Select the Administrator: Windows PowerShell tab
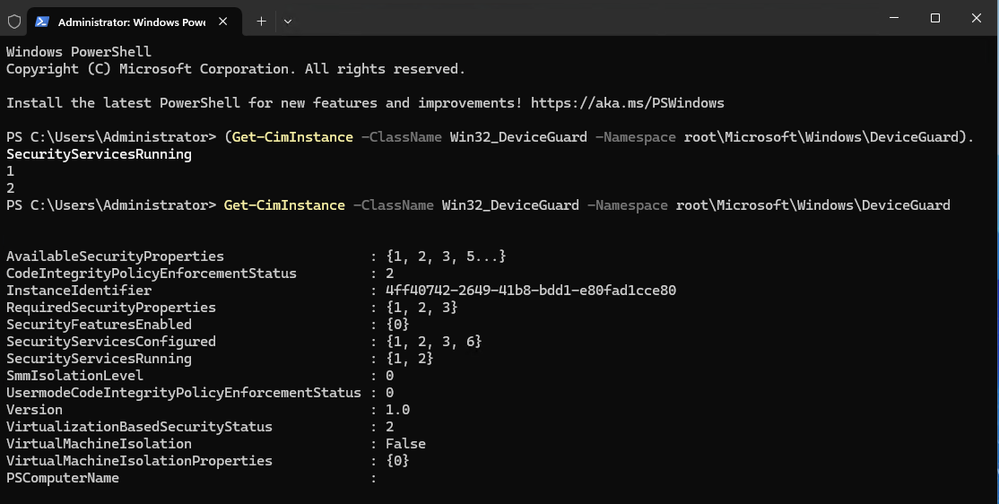Screen dimensions: 999x504 point(130,21)
